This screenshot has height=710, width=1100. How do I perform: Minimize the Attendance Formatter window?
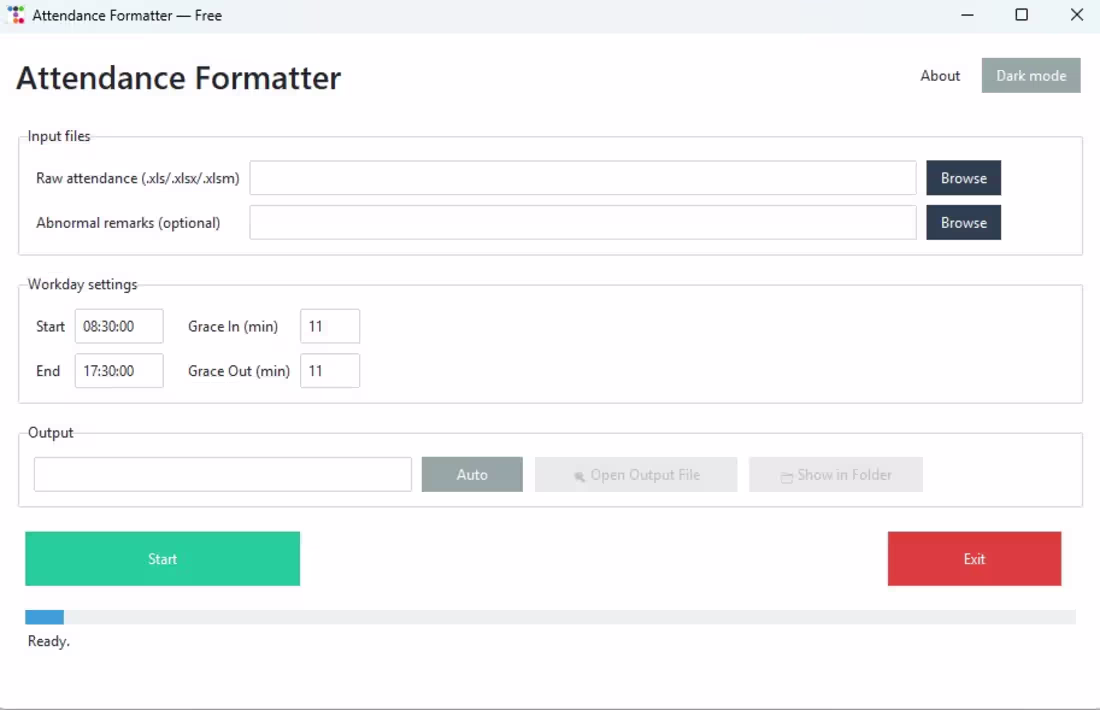click(967, 15)
